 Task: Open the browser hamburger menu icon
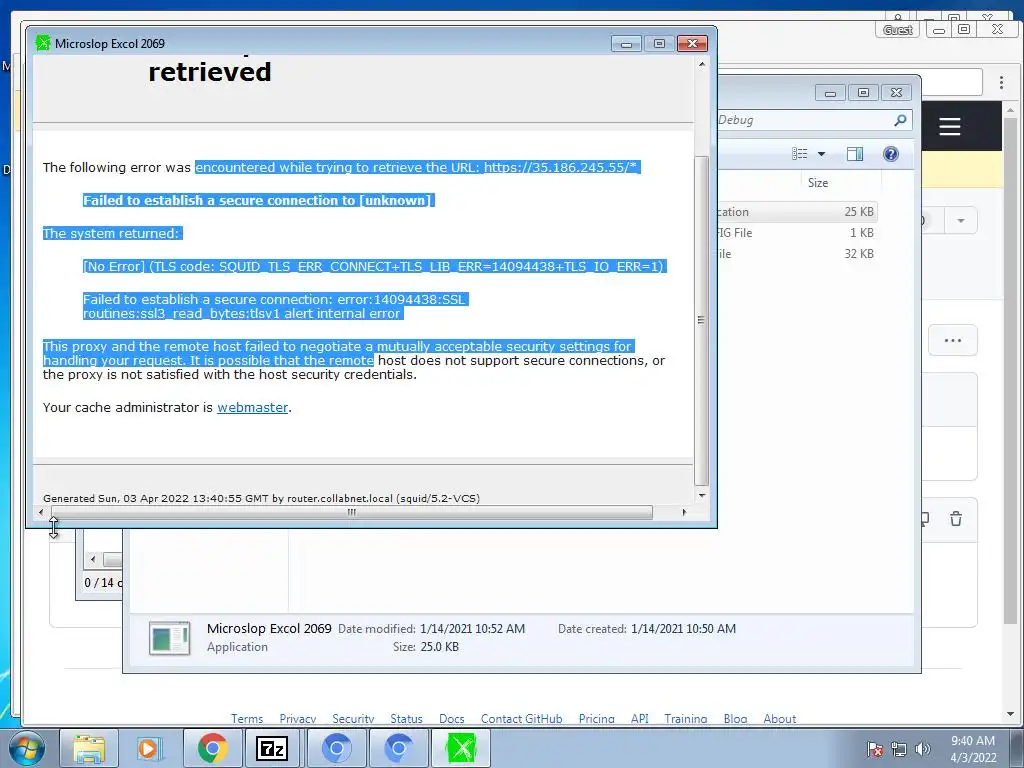[x=950, y=126]
